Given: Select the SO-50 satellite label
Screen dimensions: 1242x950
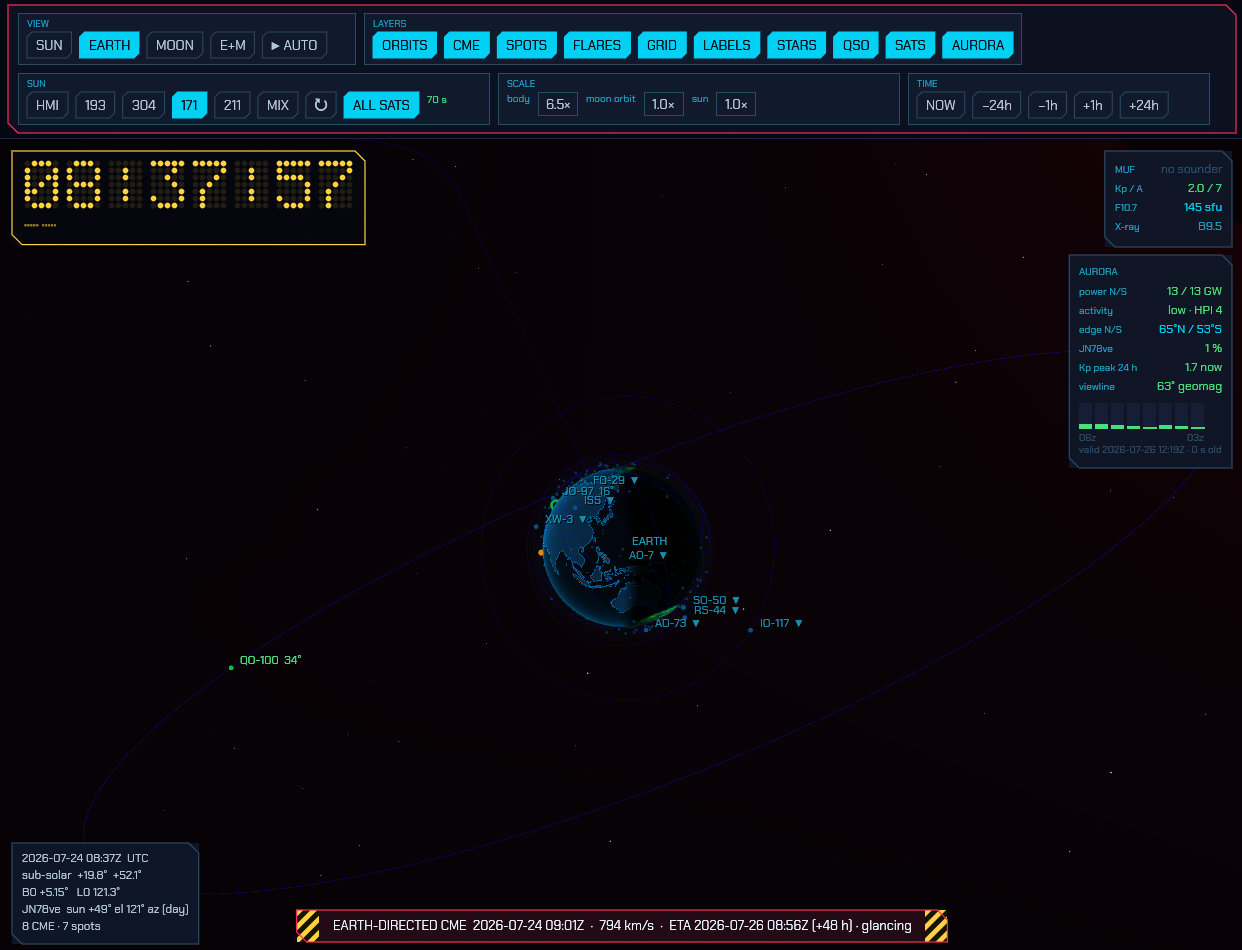Looking at the screenshot, I should [716, 600].
